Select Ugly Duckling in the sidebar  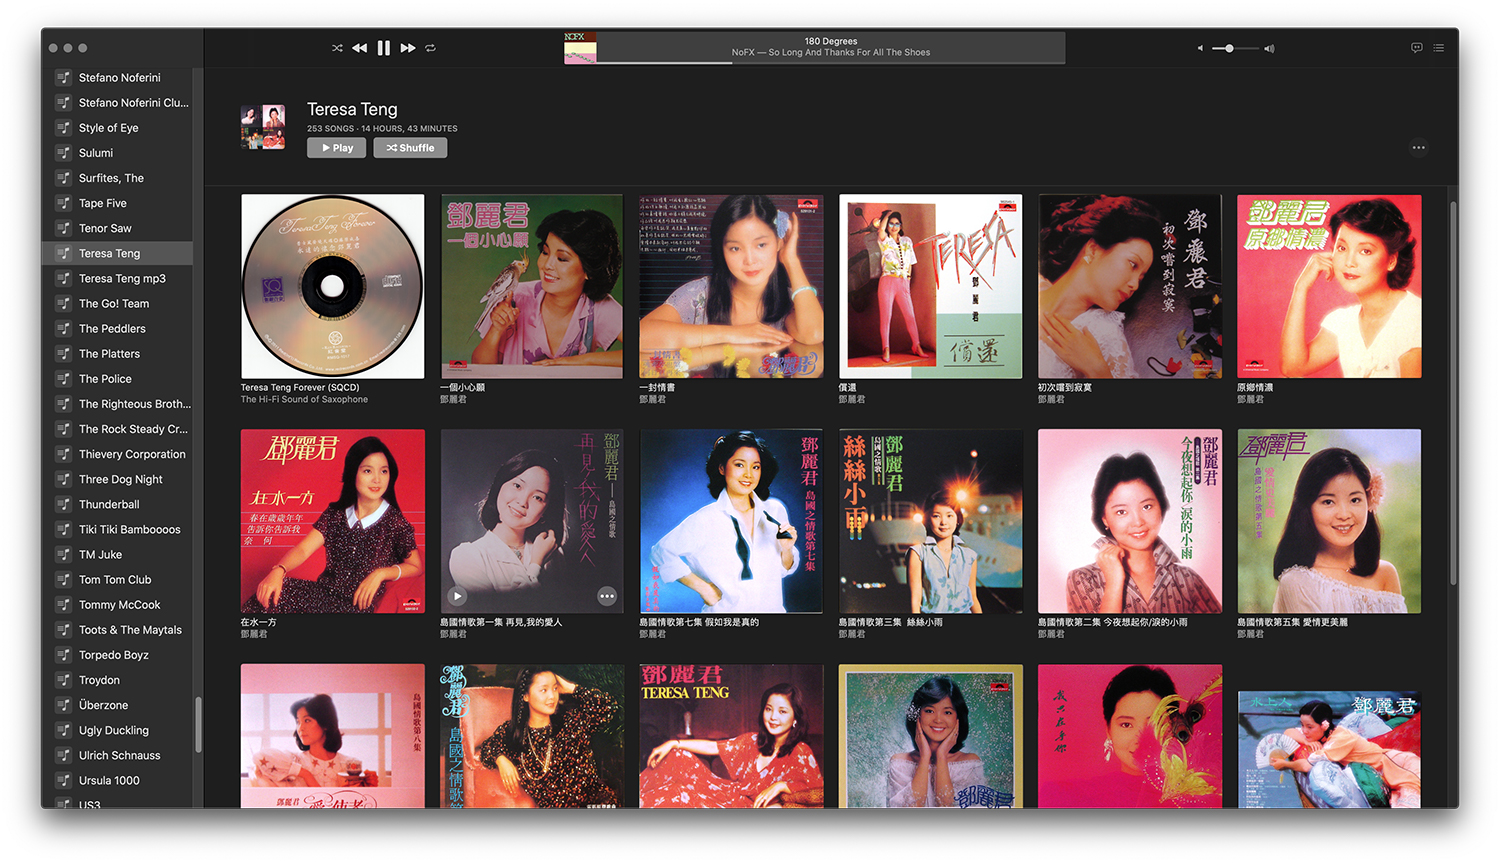click(x=118, y=730)
